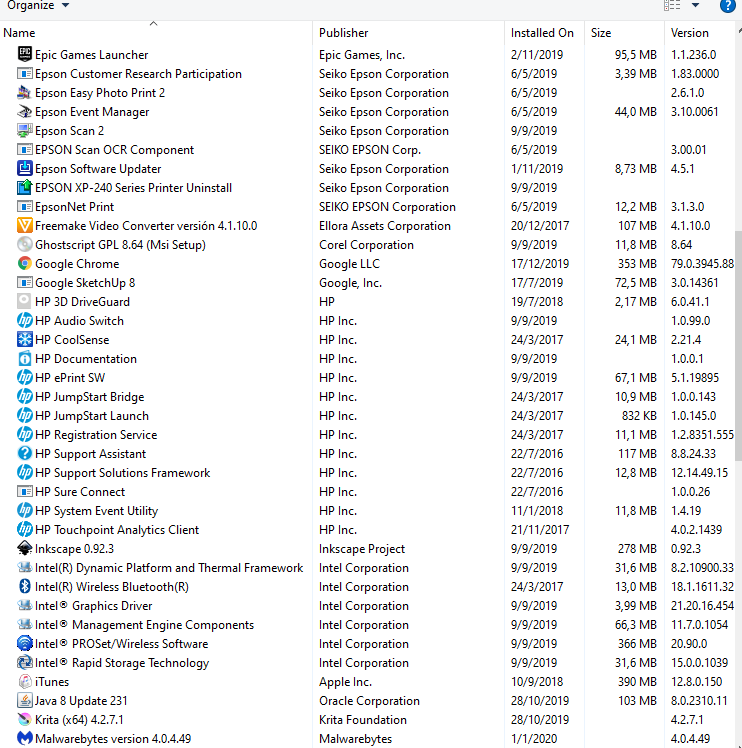Image resolution: width=742 pixels, height=748 pixels.
Task: Click the version 12.8.0.150 cell
Action: (699, 682)
